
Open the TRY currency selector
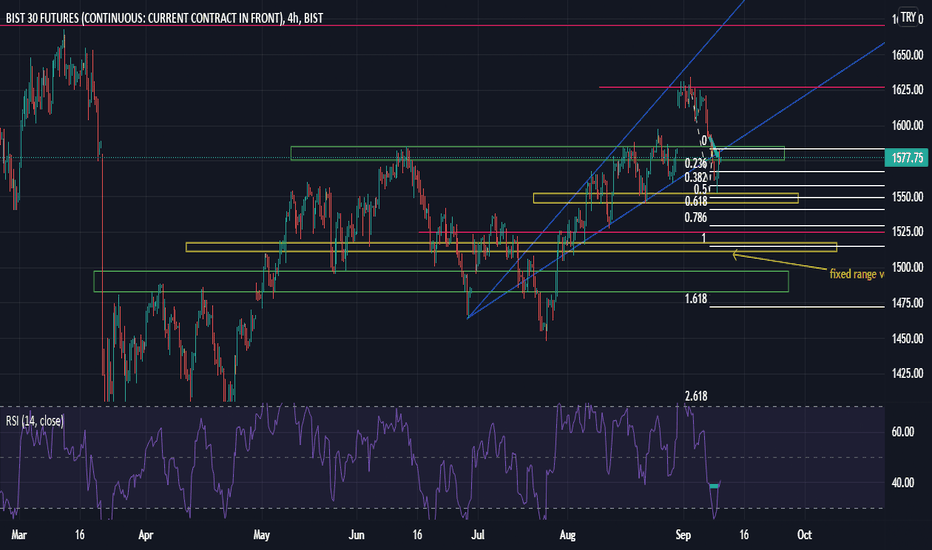(x=908, y=17)
